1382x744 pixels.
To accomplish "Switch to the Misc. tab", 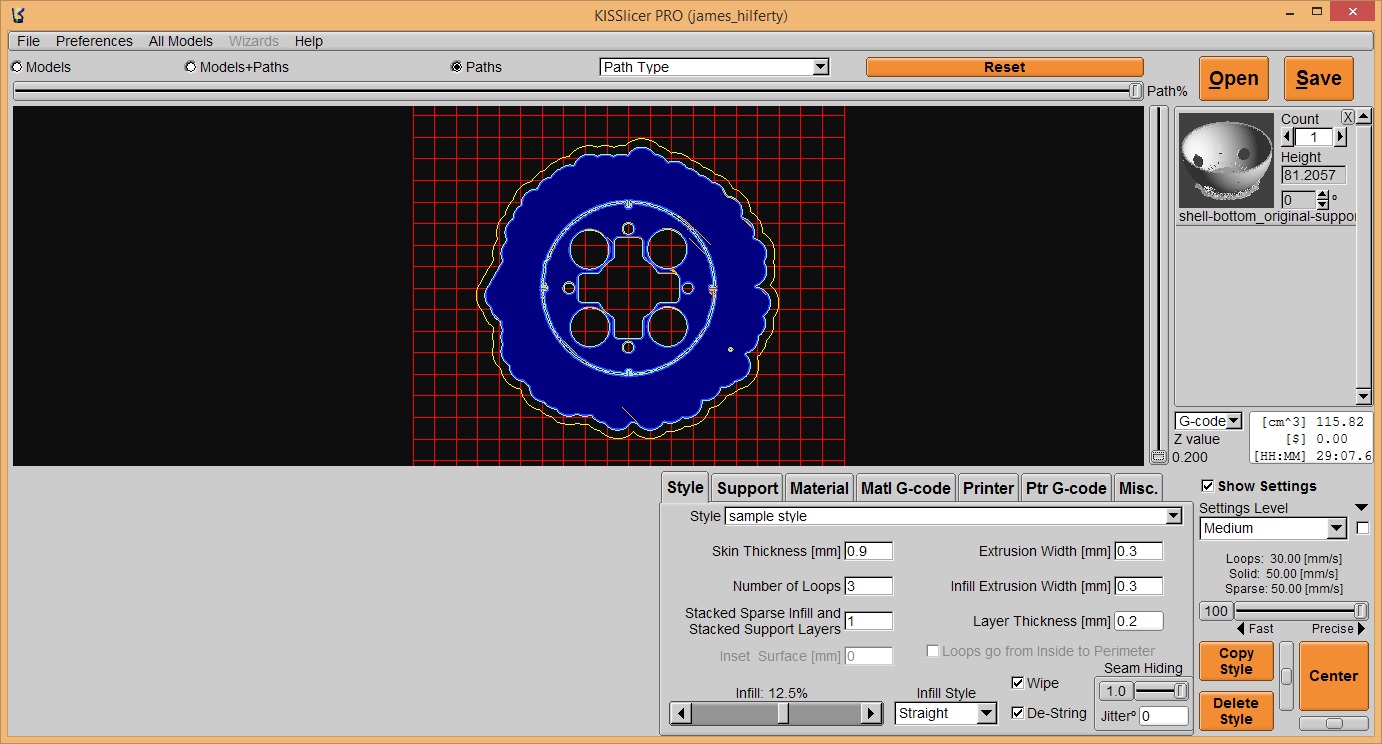I will click(x=1138, y=488).
